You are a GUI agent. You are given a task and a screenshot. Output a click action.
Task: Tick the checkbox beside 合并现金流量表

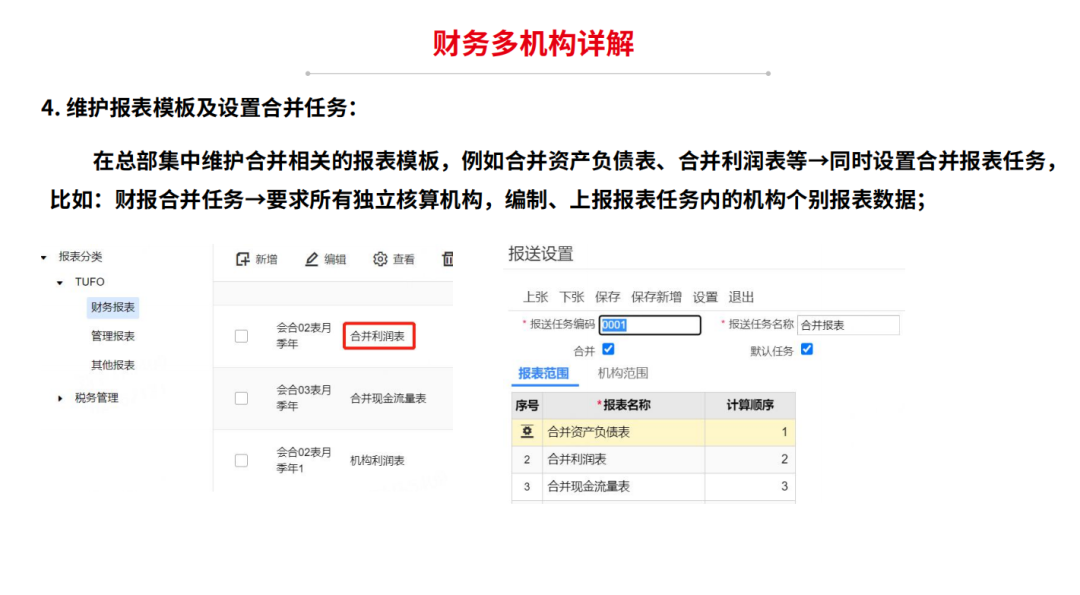pyautogui.click(x=241, y=398)
